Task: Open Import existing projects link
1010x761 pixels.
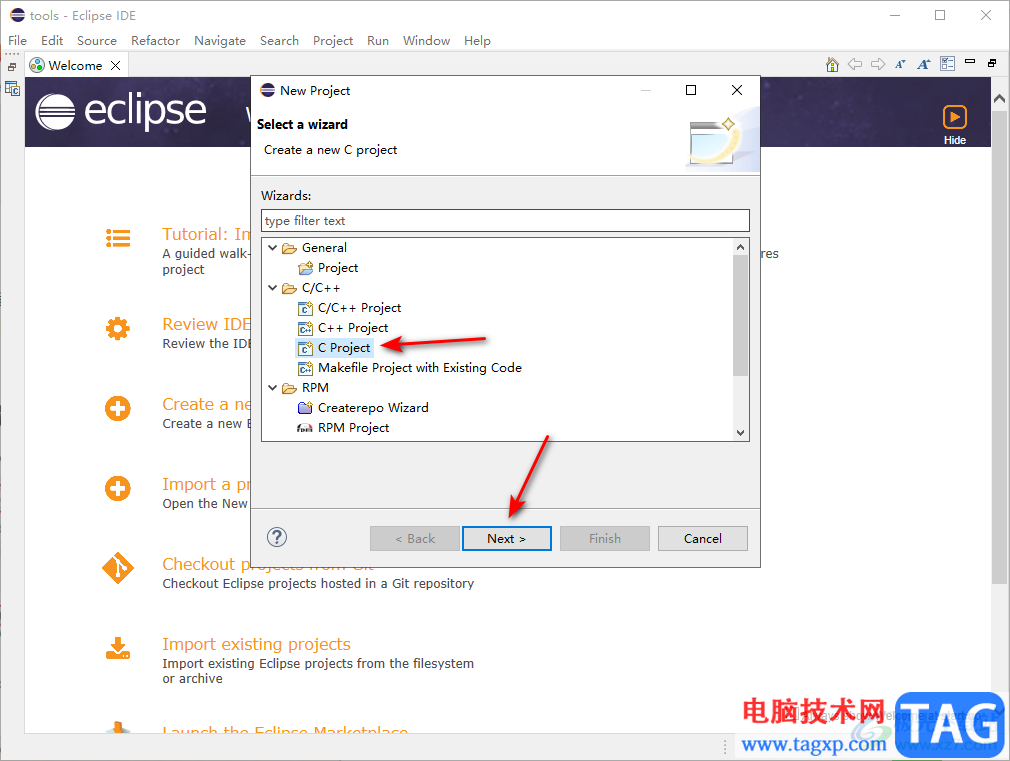Action: [x=256, y=644]
